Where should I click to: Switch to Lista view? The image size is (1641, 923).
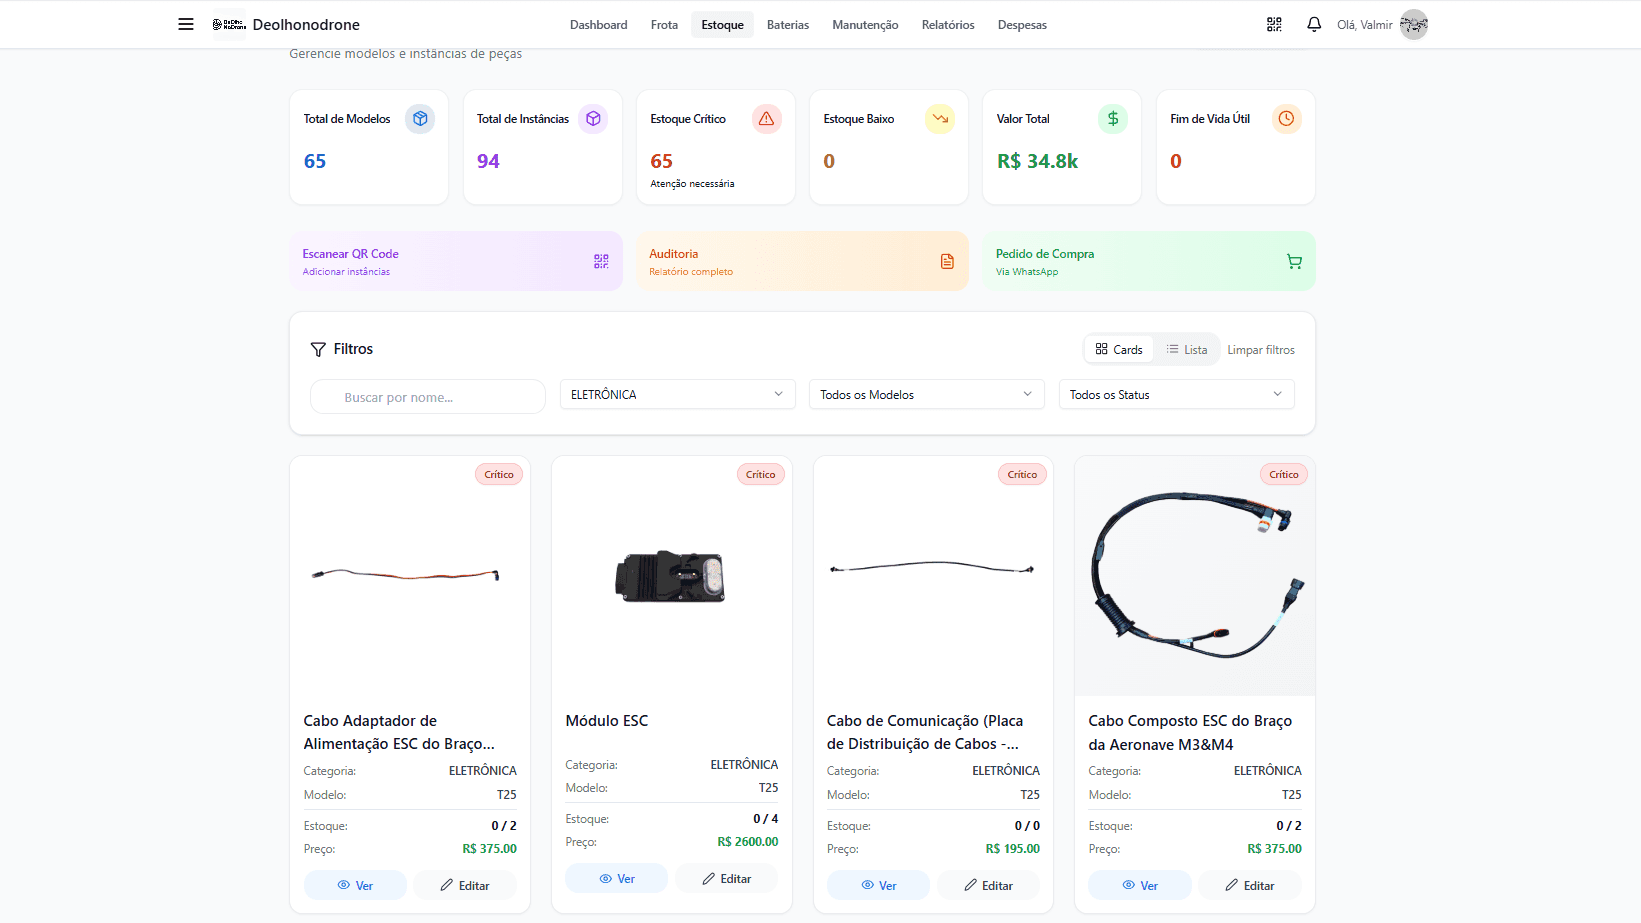click(1186, 349)
